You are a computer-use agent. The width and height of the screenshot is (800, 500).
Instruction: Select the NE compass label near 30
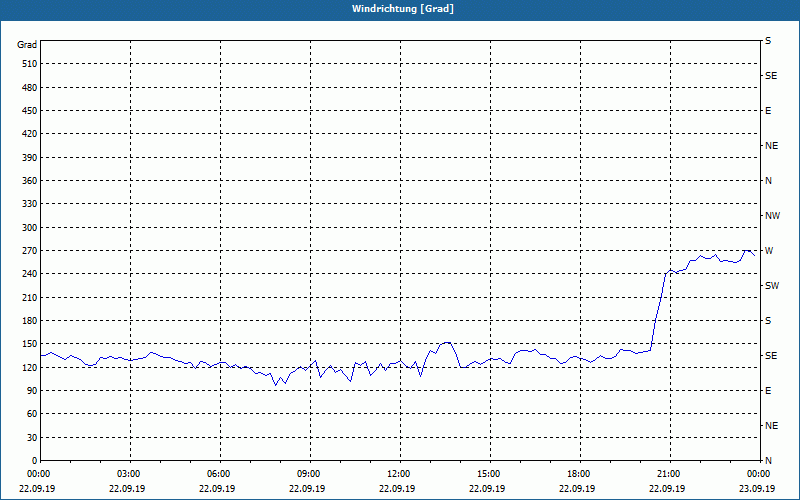coord(771,426)
